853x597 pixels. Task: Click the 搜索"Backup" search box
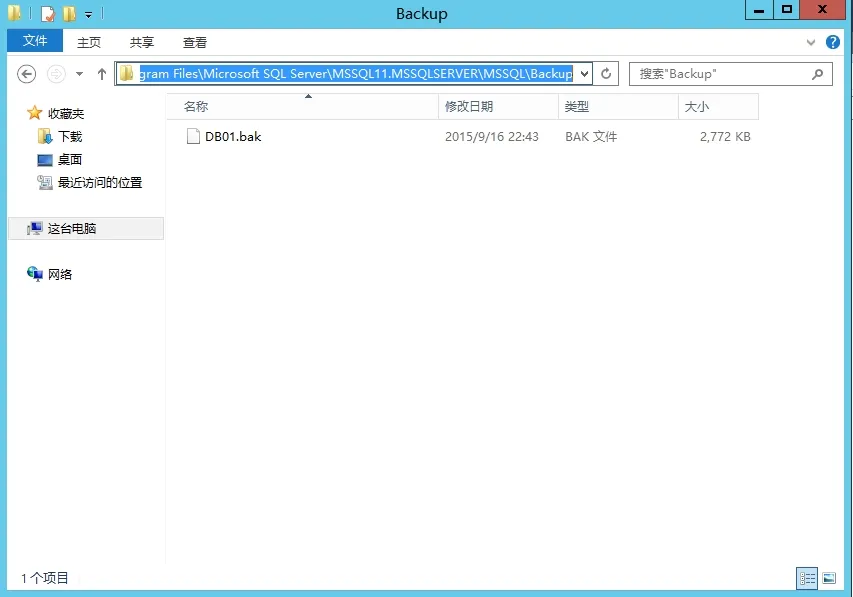pos(731,74)
